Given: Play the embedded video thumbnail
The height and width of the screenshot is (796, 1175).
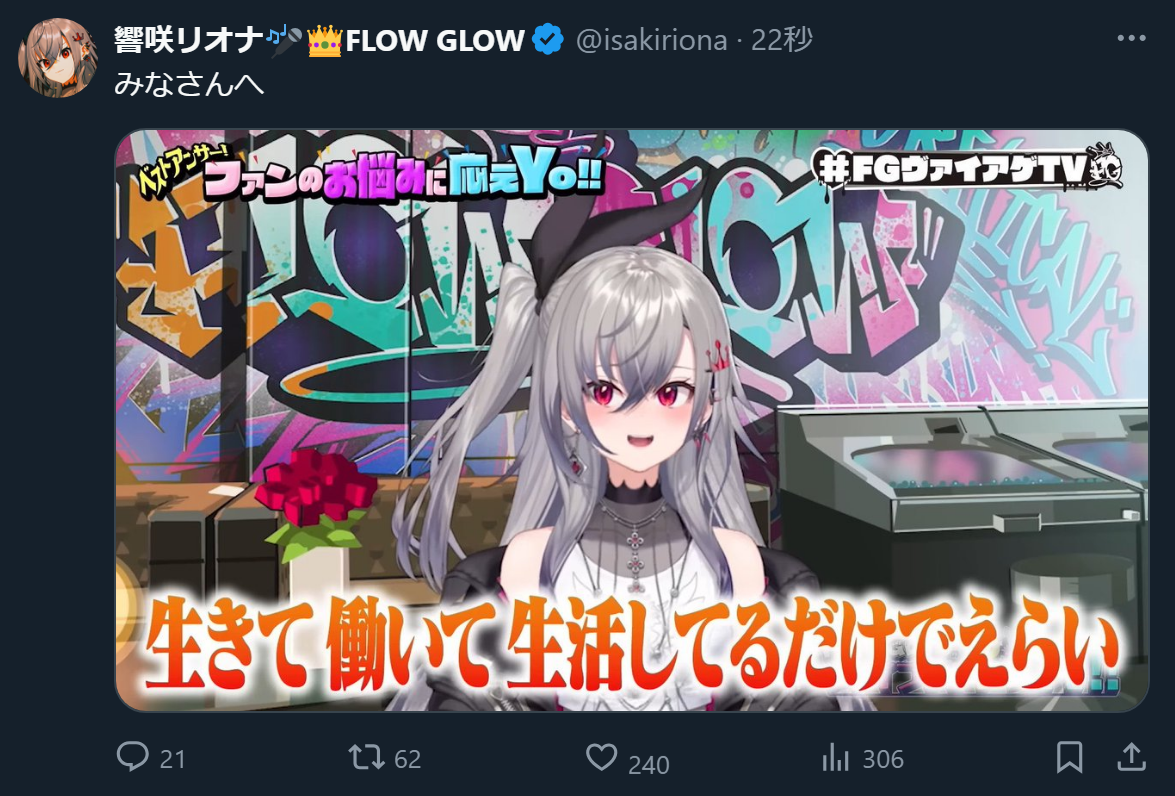Looking at the screenshot, I should pos(632,420).
